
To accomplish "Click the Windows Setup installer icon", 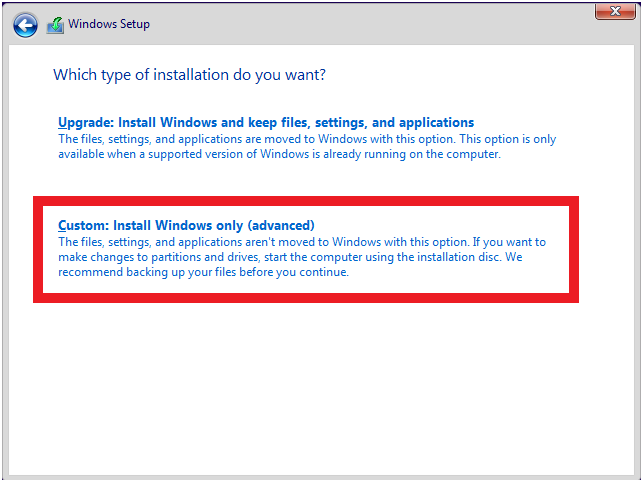I will [55, 25].
